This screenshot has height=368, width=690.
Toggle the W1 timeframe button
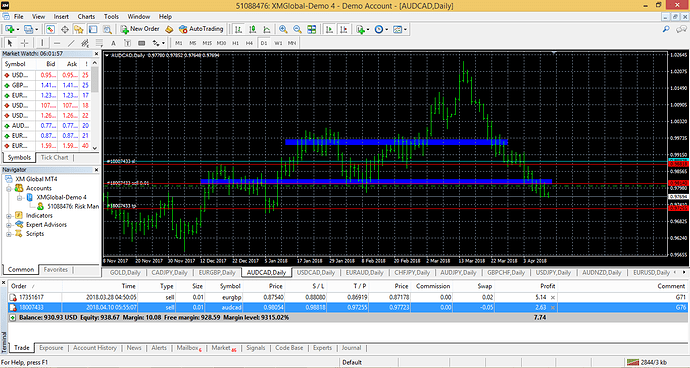click(278, 43)
